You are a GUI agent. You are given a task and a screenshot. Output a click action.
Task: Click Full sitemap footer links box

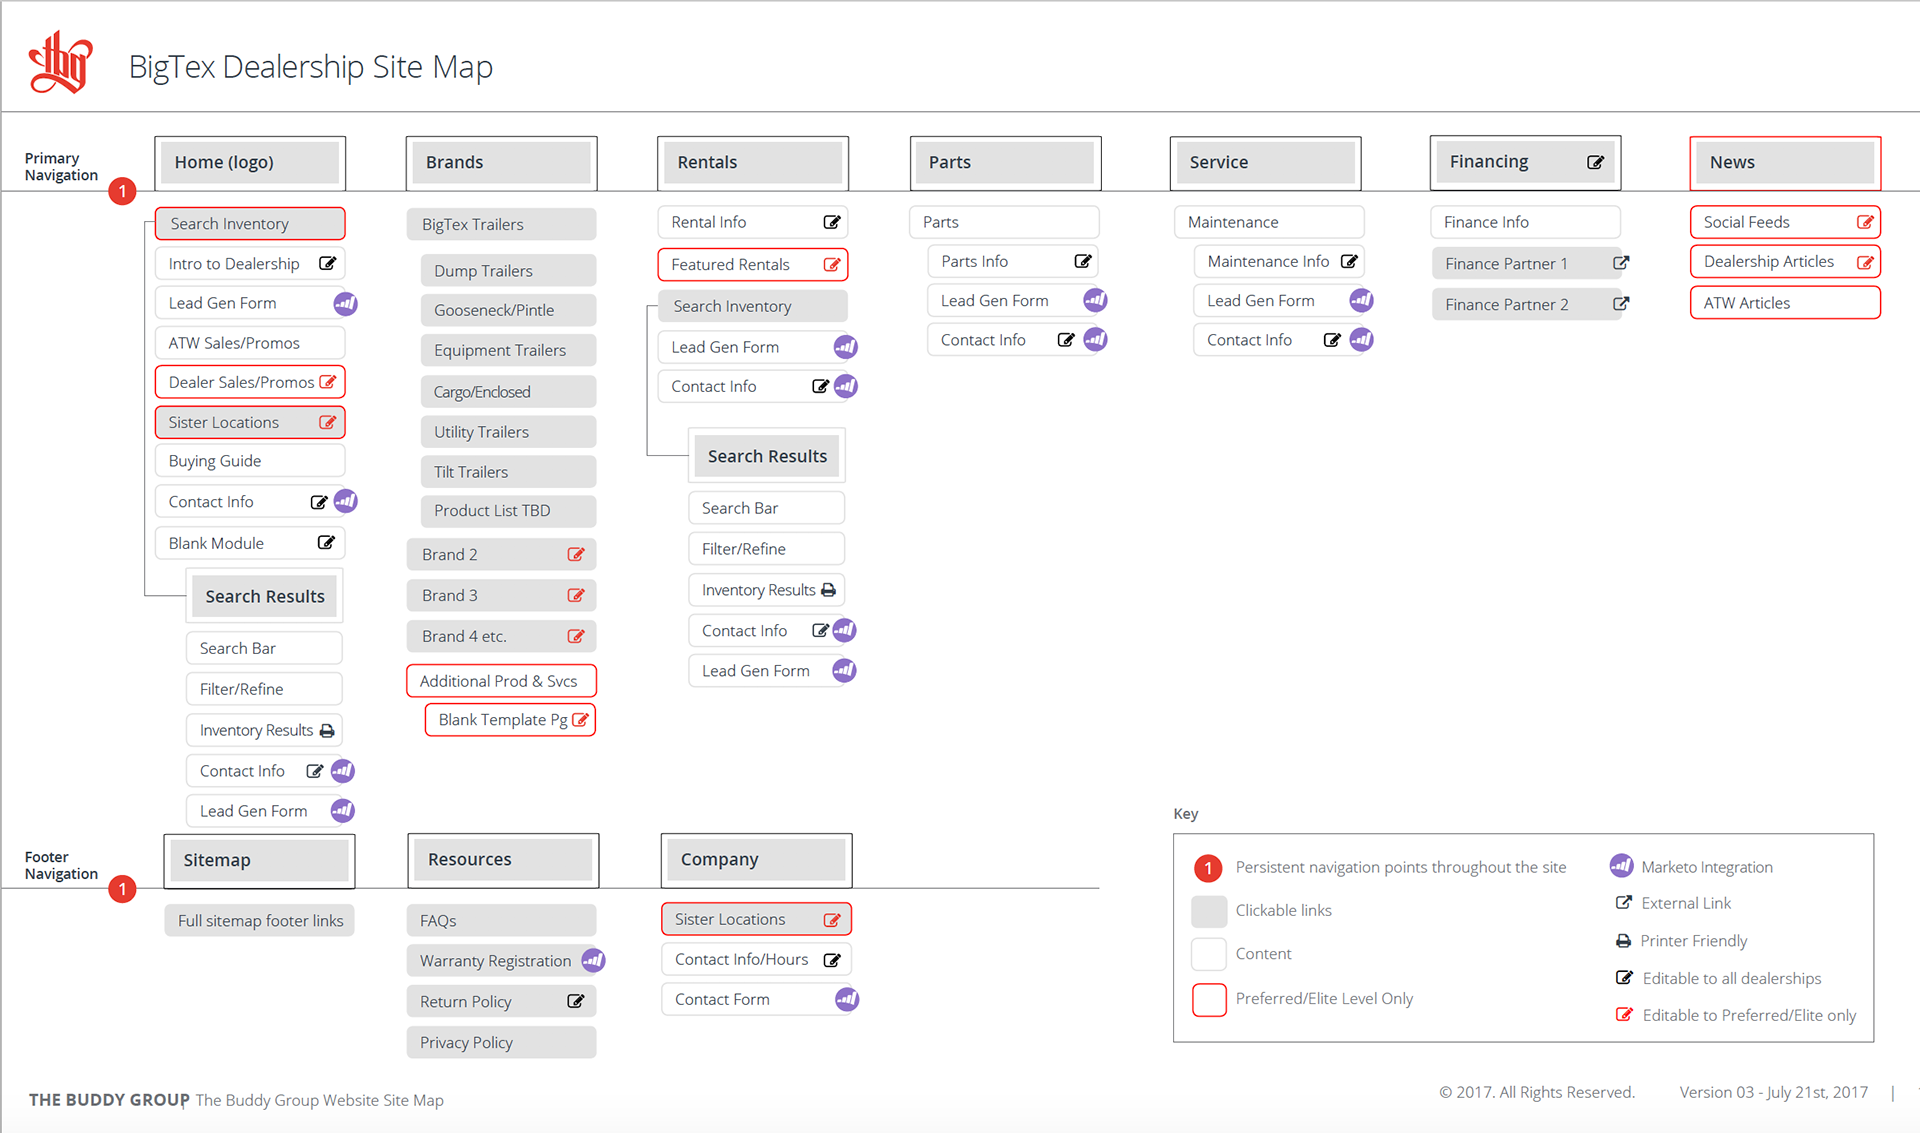point(260,921)
